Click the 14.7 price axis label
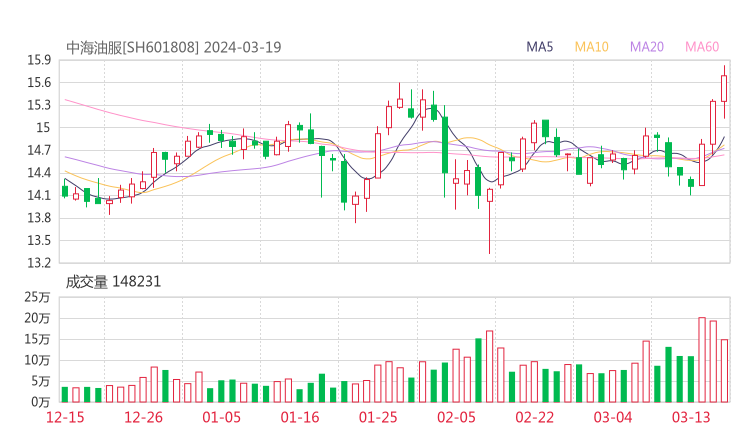Viewport: 740px width, 440px height. pyautogui.click(x=39, y=150)
